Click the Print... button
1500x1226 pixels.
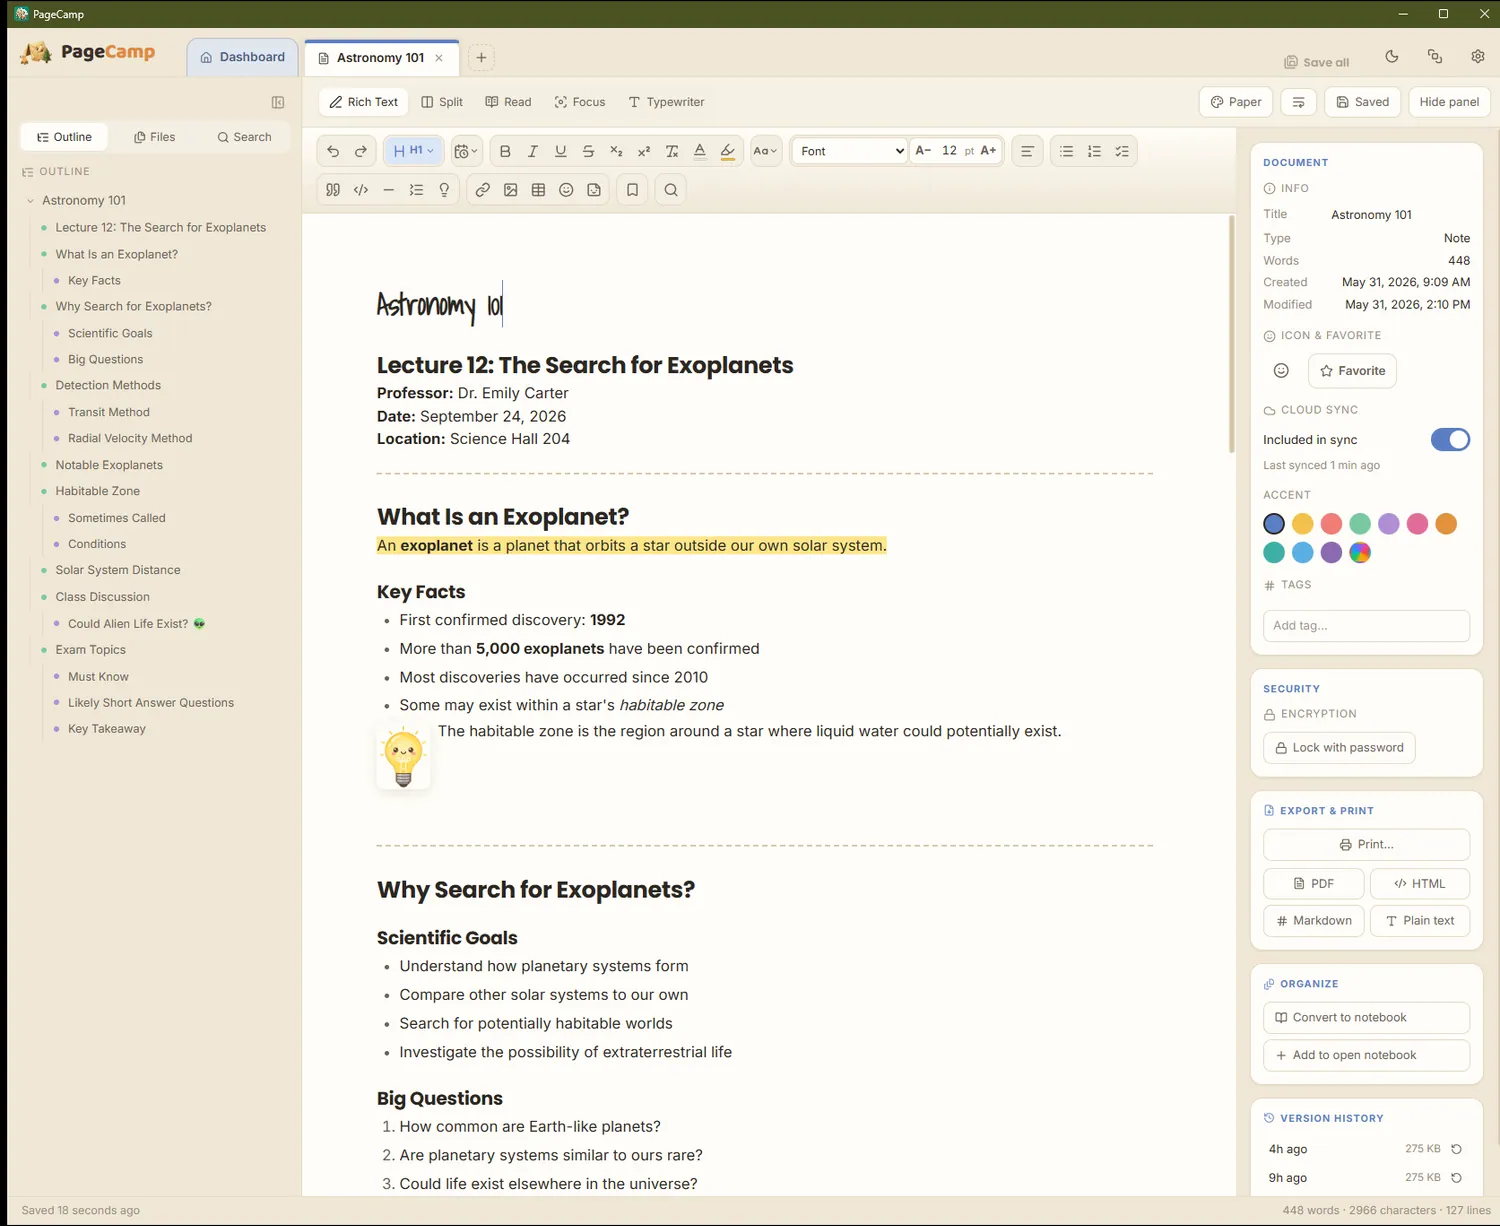point(1366,845)
